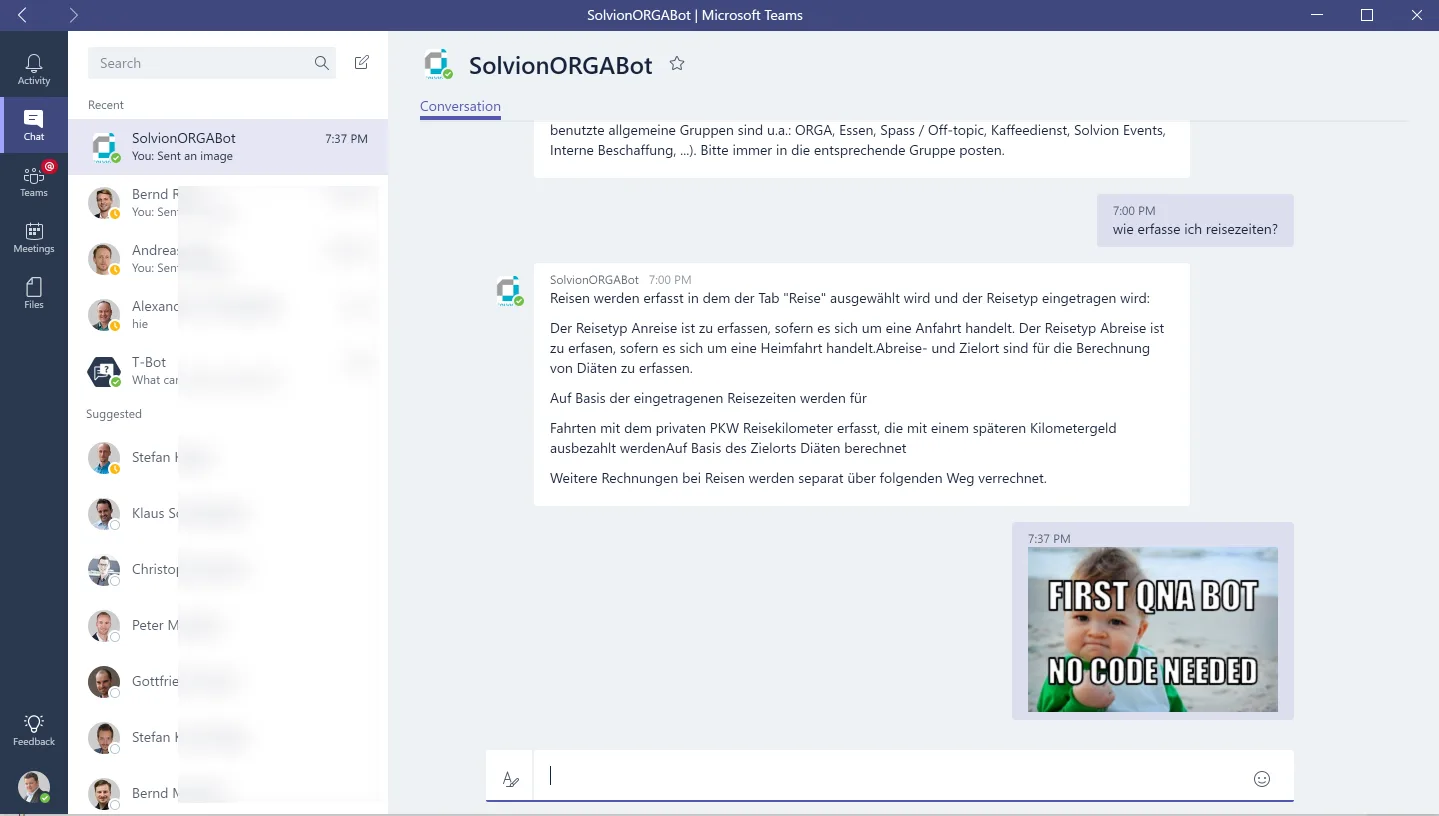Open the chat with T-Bot
1439x816 pixels.
pos(200,369)
